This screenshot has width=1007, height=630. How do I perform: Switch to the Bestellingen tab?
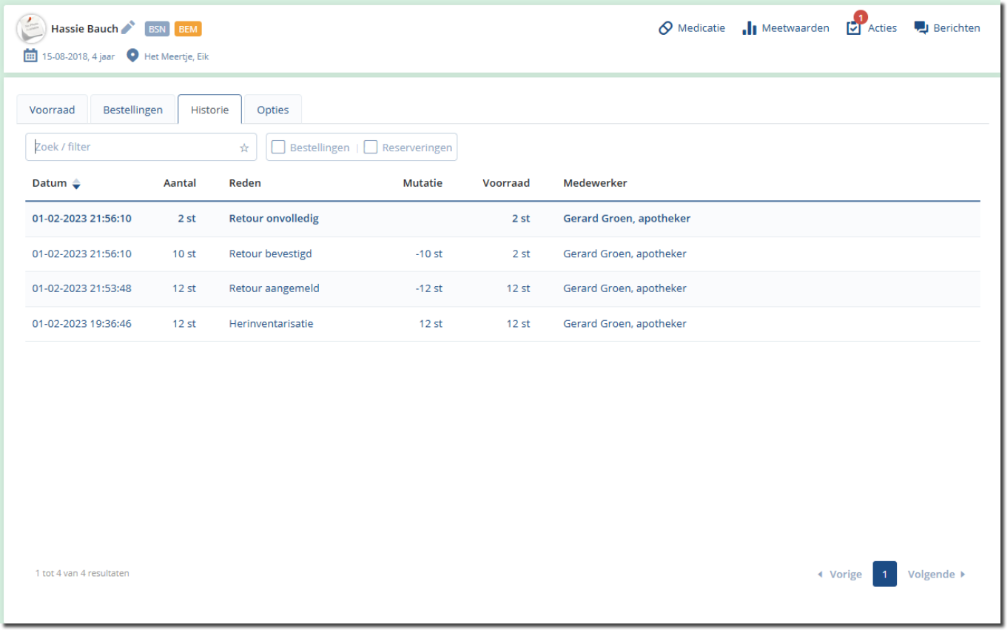pos(133,110)
